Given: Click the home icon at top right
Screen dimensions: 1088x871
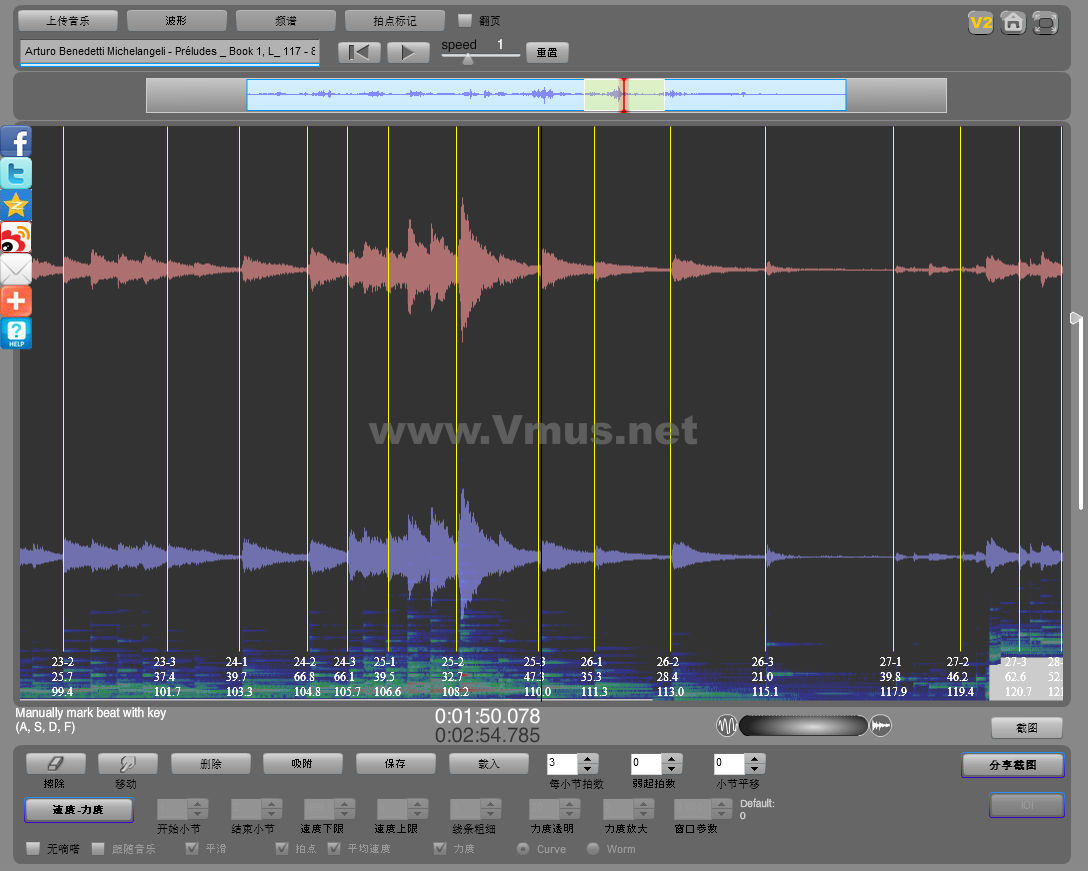Looking at the screenshot, I should 1013,23.
